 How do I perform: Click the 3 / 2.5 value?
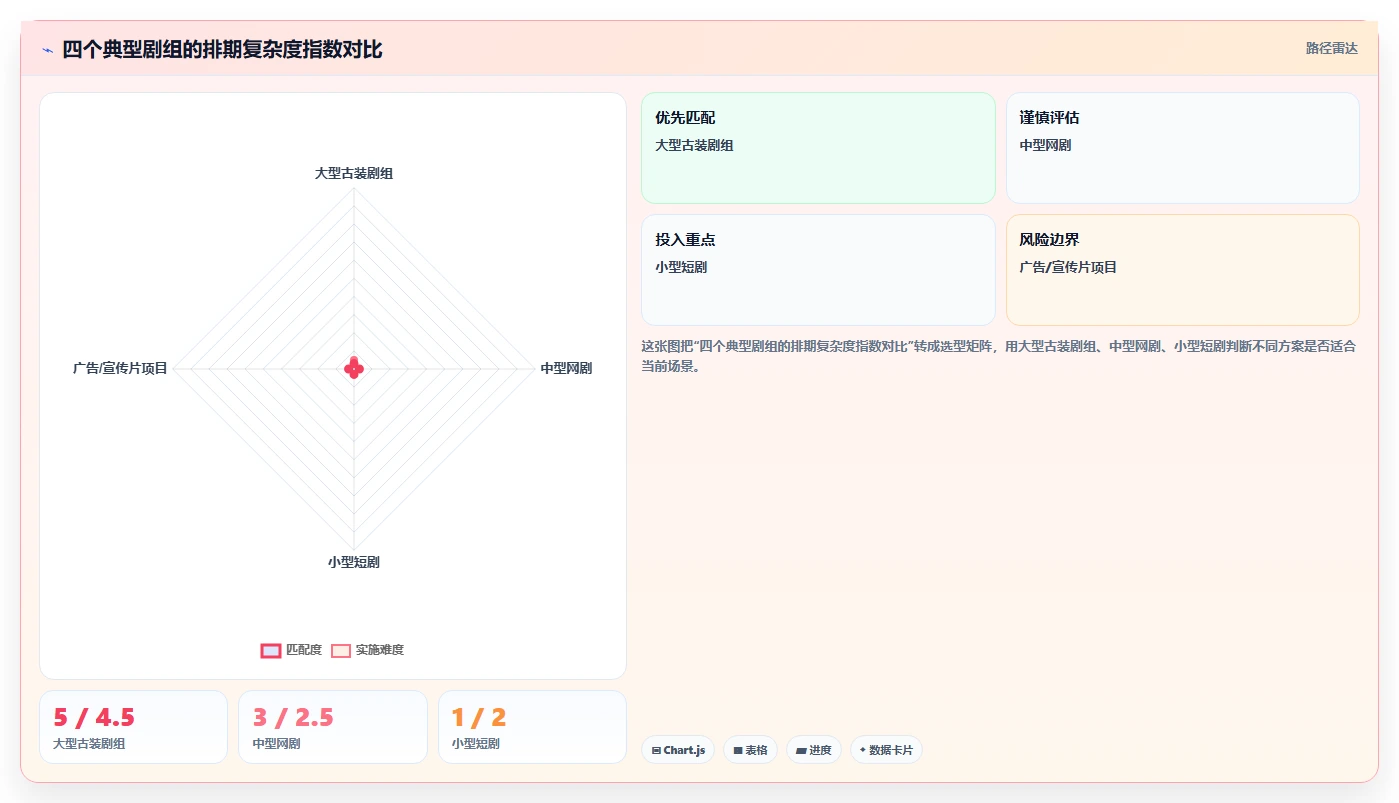[293, 718]
